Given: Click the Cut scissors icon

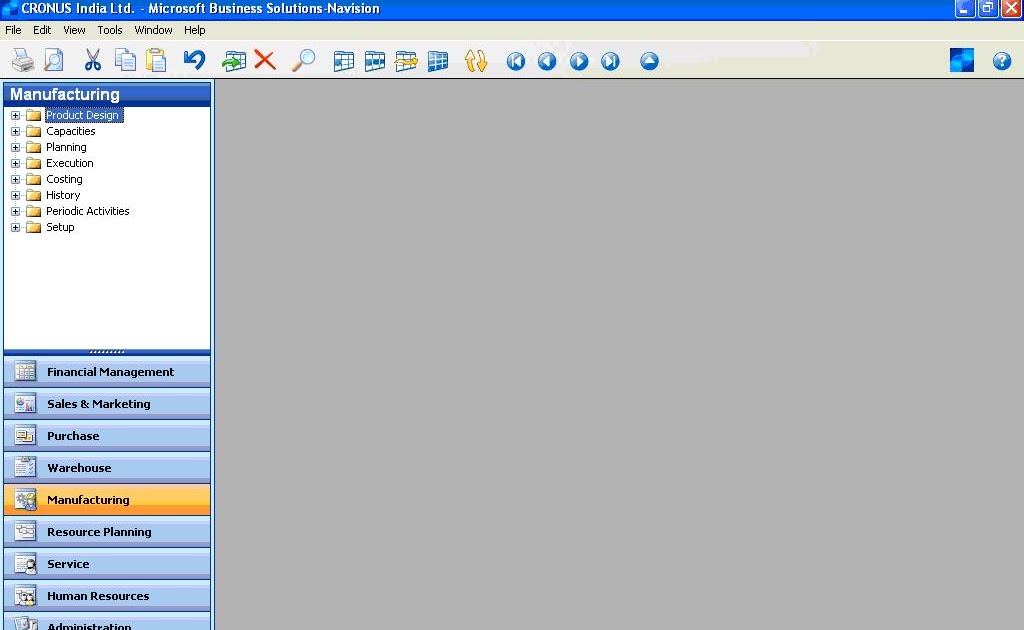Looking at the screenshot, I should [x=93, y=61].
